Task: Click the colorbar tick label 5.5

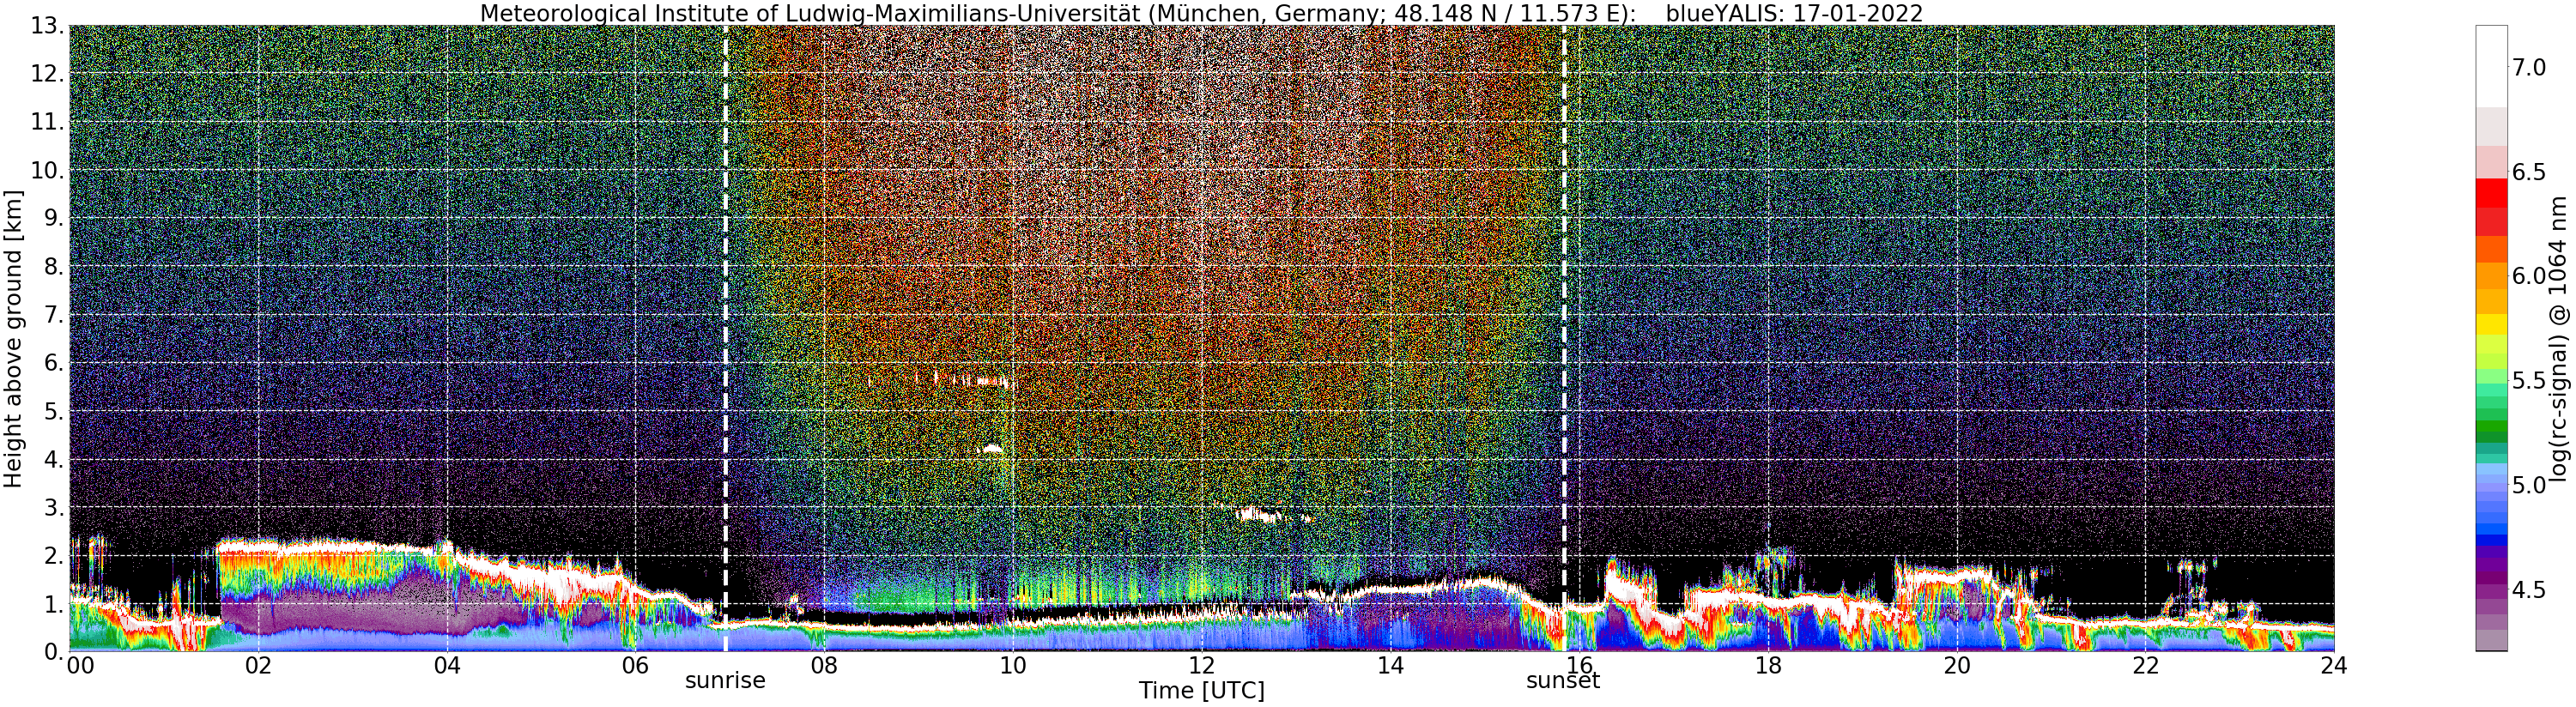Action: point(2530,380)
